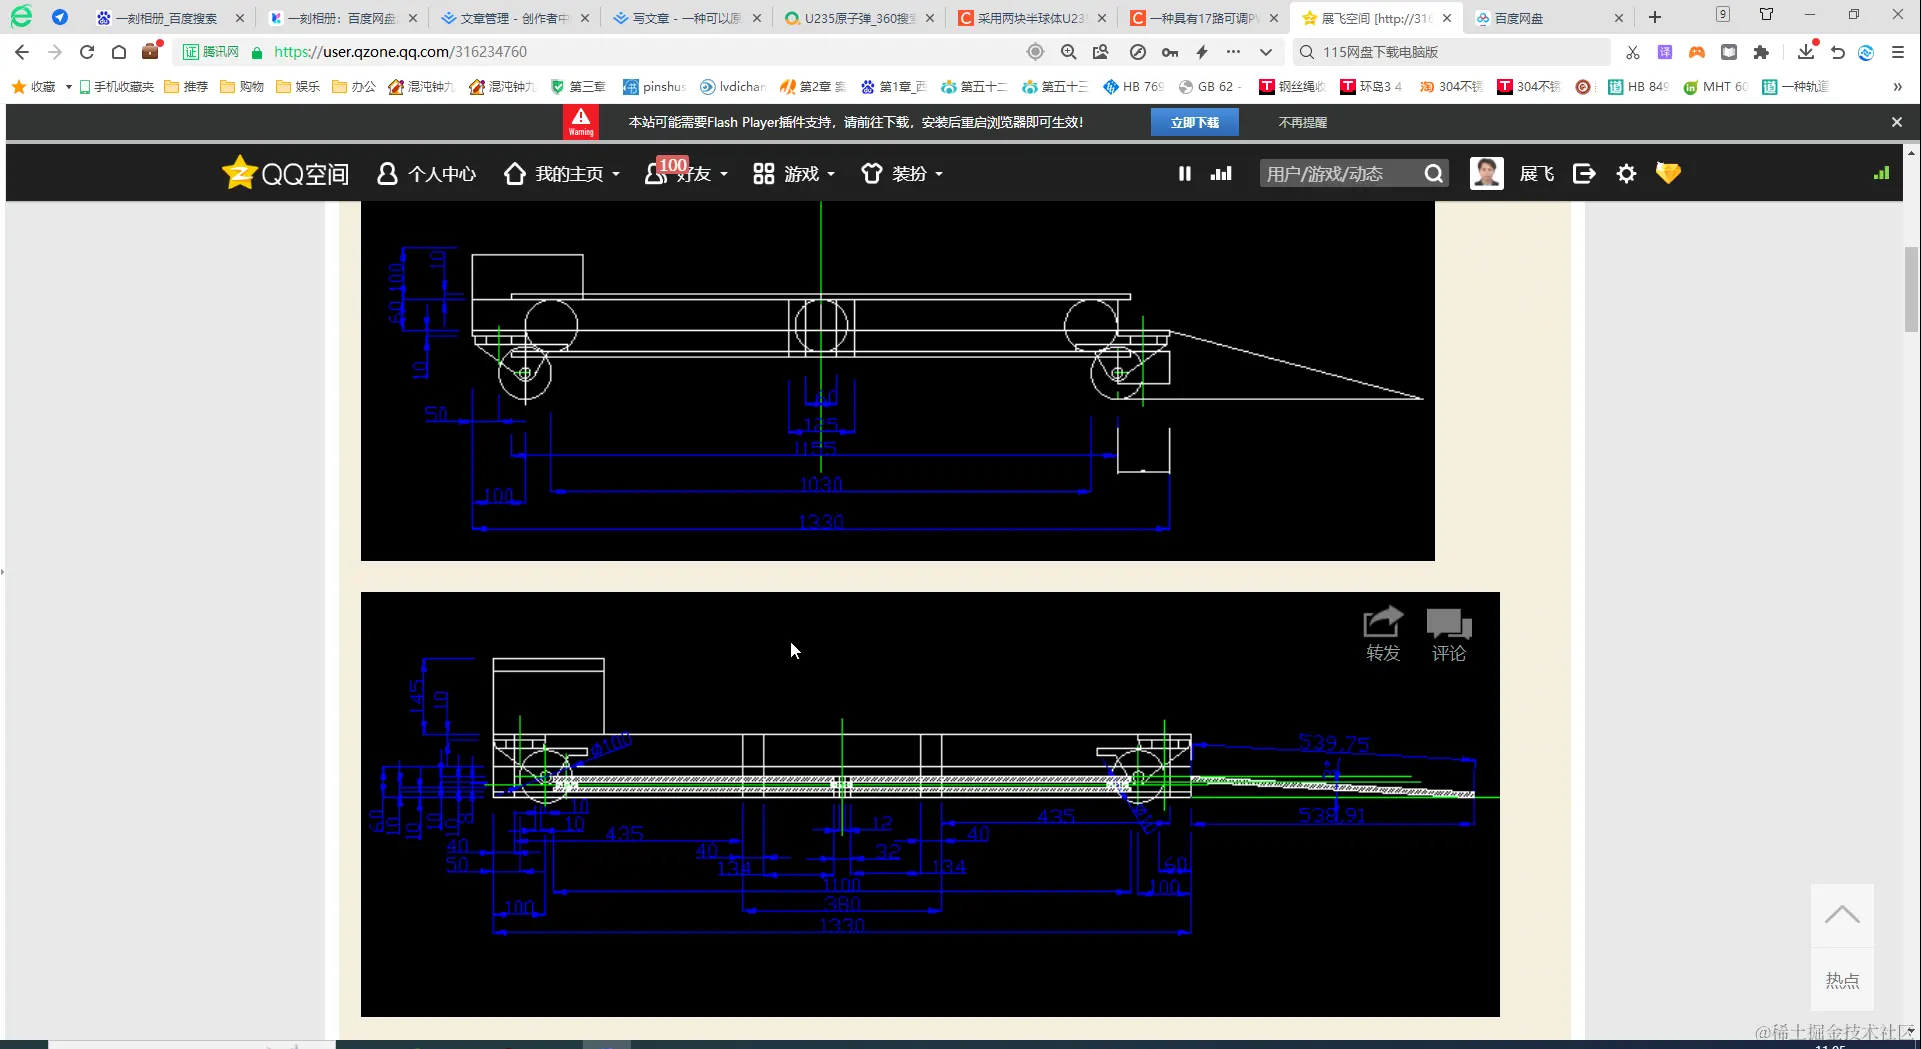Open the MHT 60 bookmark
This screenshot has height=1049, width=1921.
click(1716, 87)
